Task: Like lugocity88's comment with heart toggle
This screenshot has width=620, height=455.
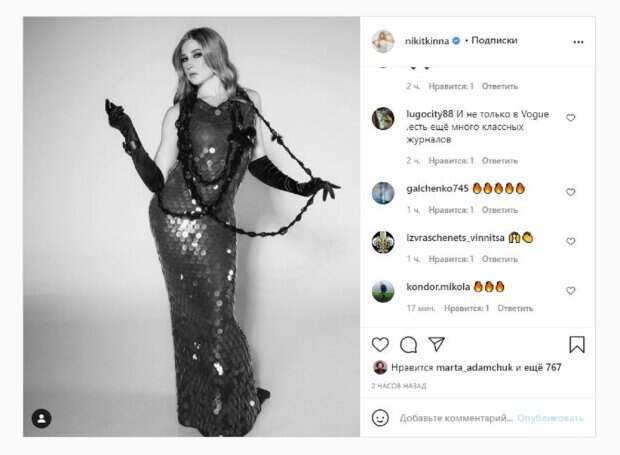Action: [x=571, y=118]
